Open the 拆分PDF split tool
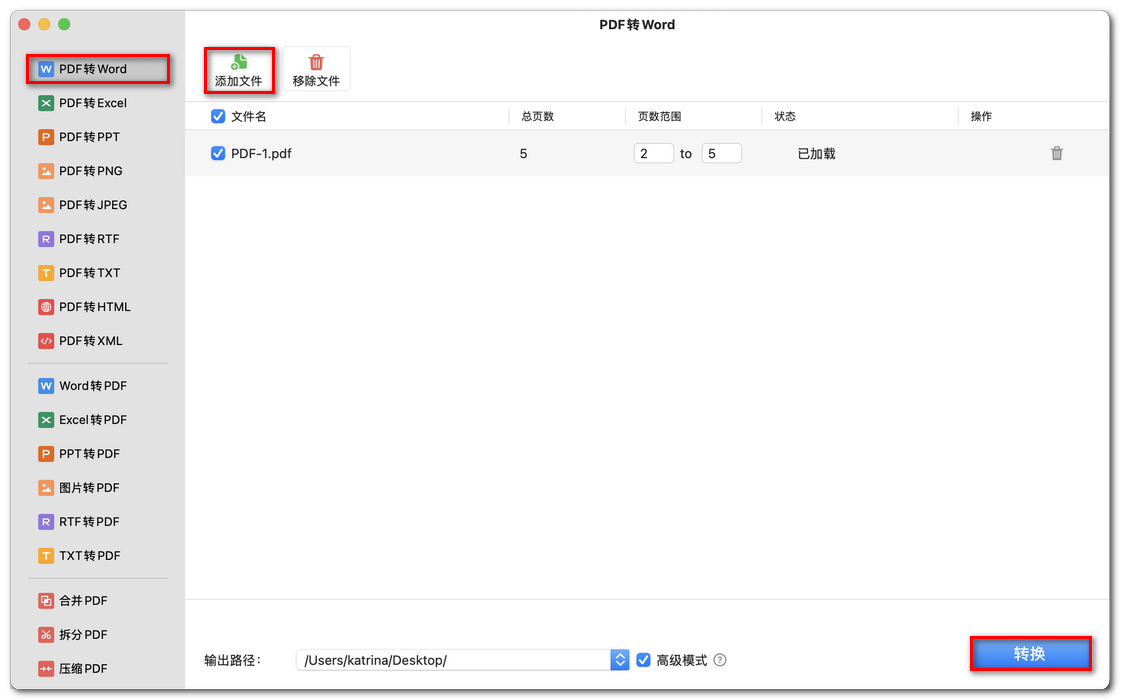 point(80,634)
